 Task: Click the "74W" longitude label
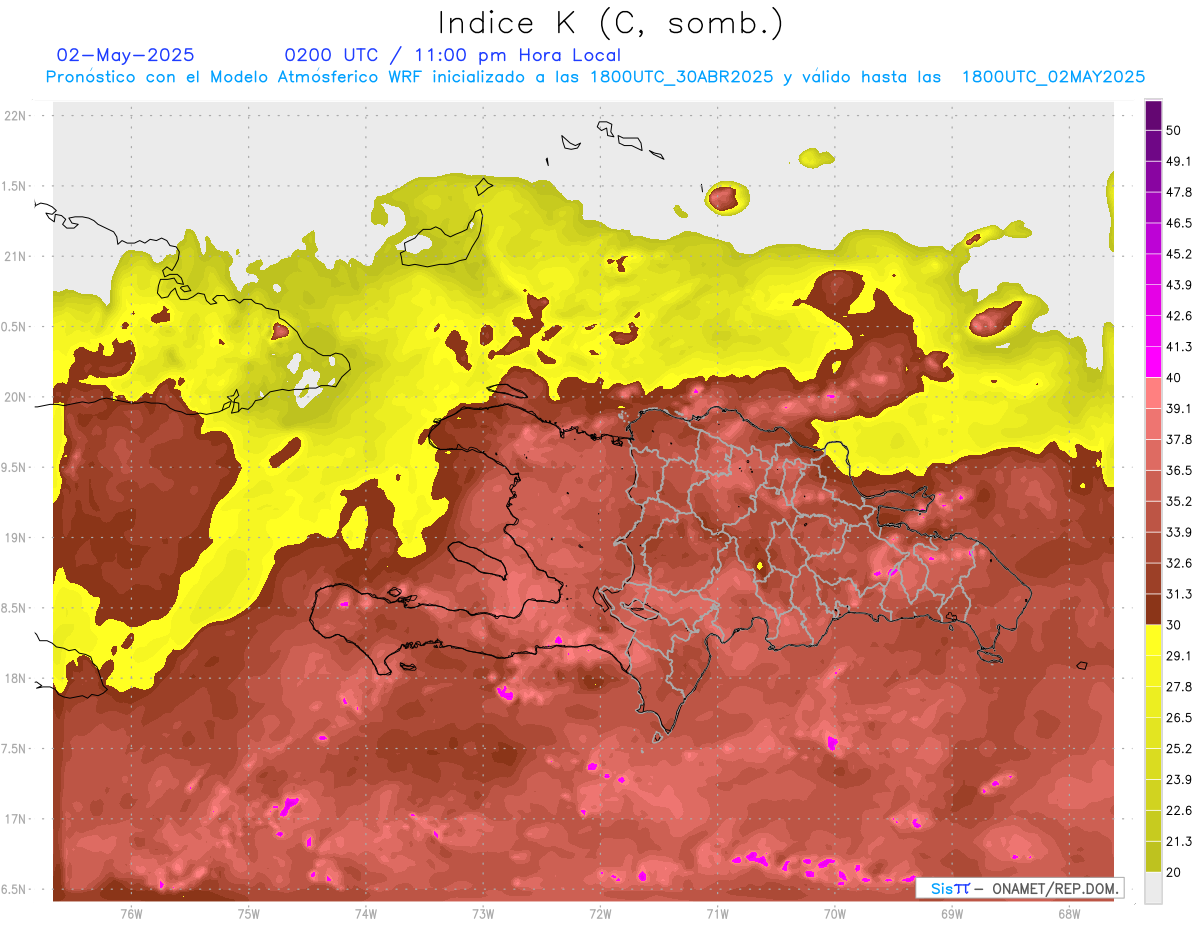click(365, 914)
